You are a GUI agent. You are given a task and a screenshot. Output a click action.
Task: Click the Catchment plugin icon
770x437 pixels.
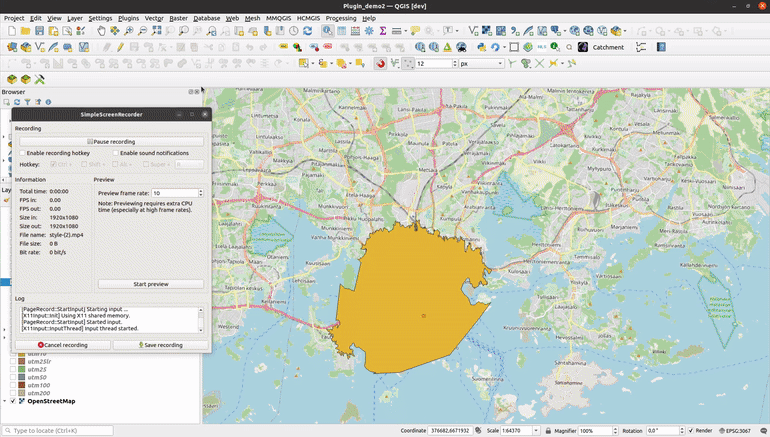pos(583,47)
